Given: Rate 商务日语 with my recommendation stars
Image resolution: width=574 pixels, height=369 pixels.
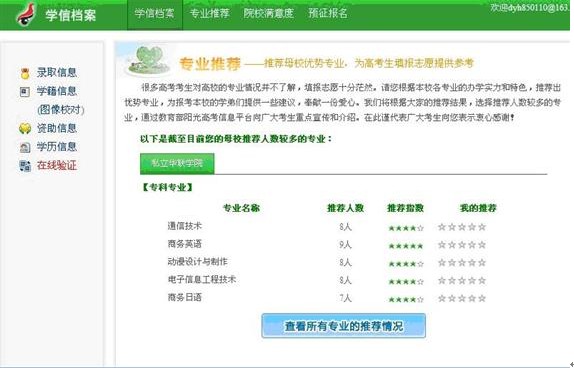Looking at the screenshot, I should click(462, 298).
